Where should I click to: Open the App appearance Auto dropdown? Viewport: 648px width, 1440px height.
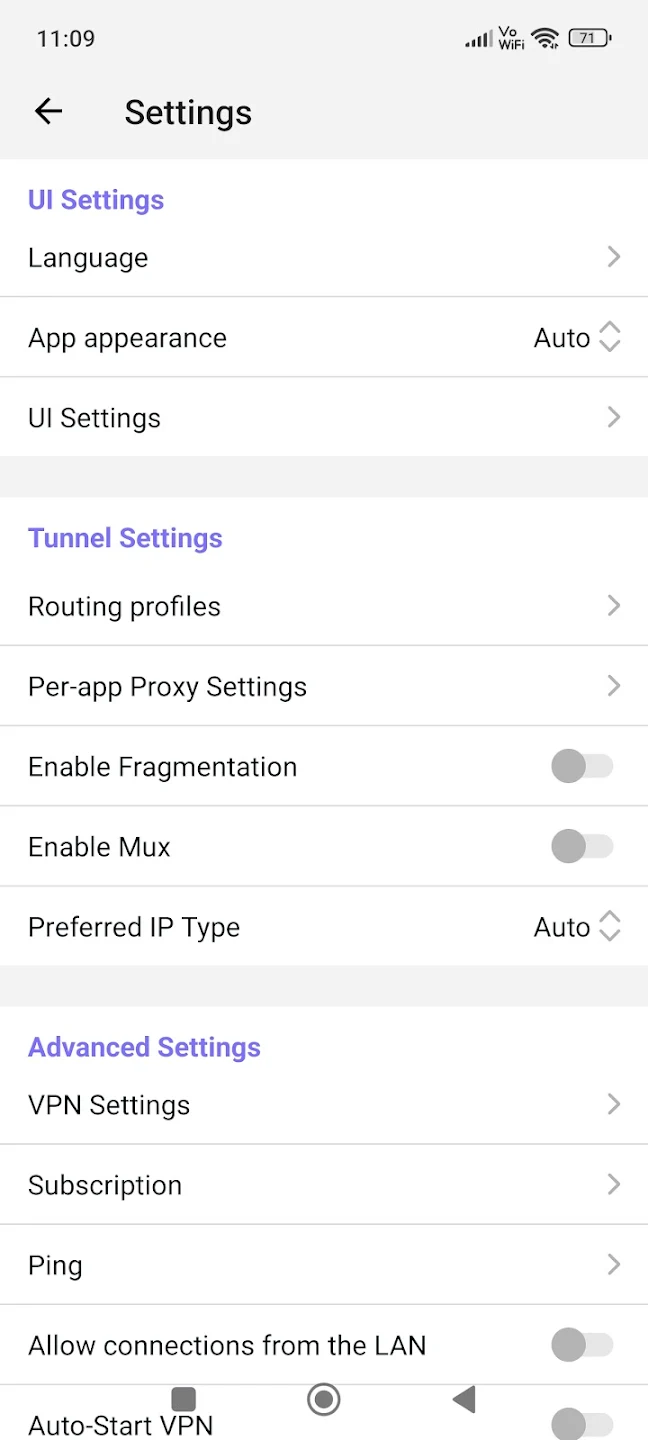[x=578, y=337]
